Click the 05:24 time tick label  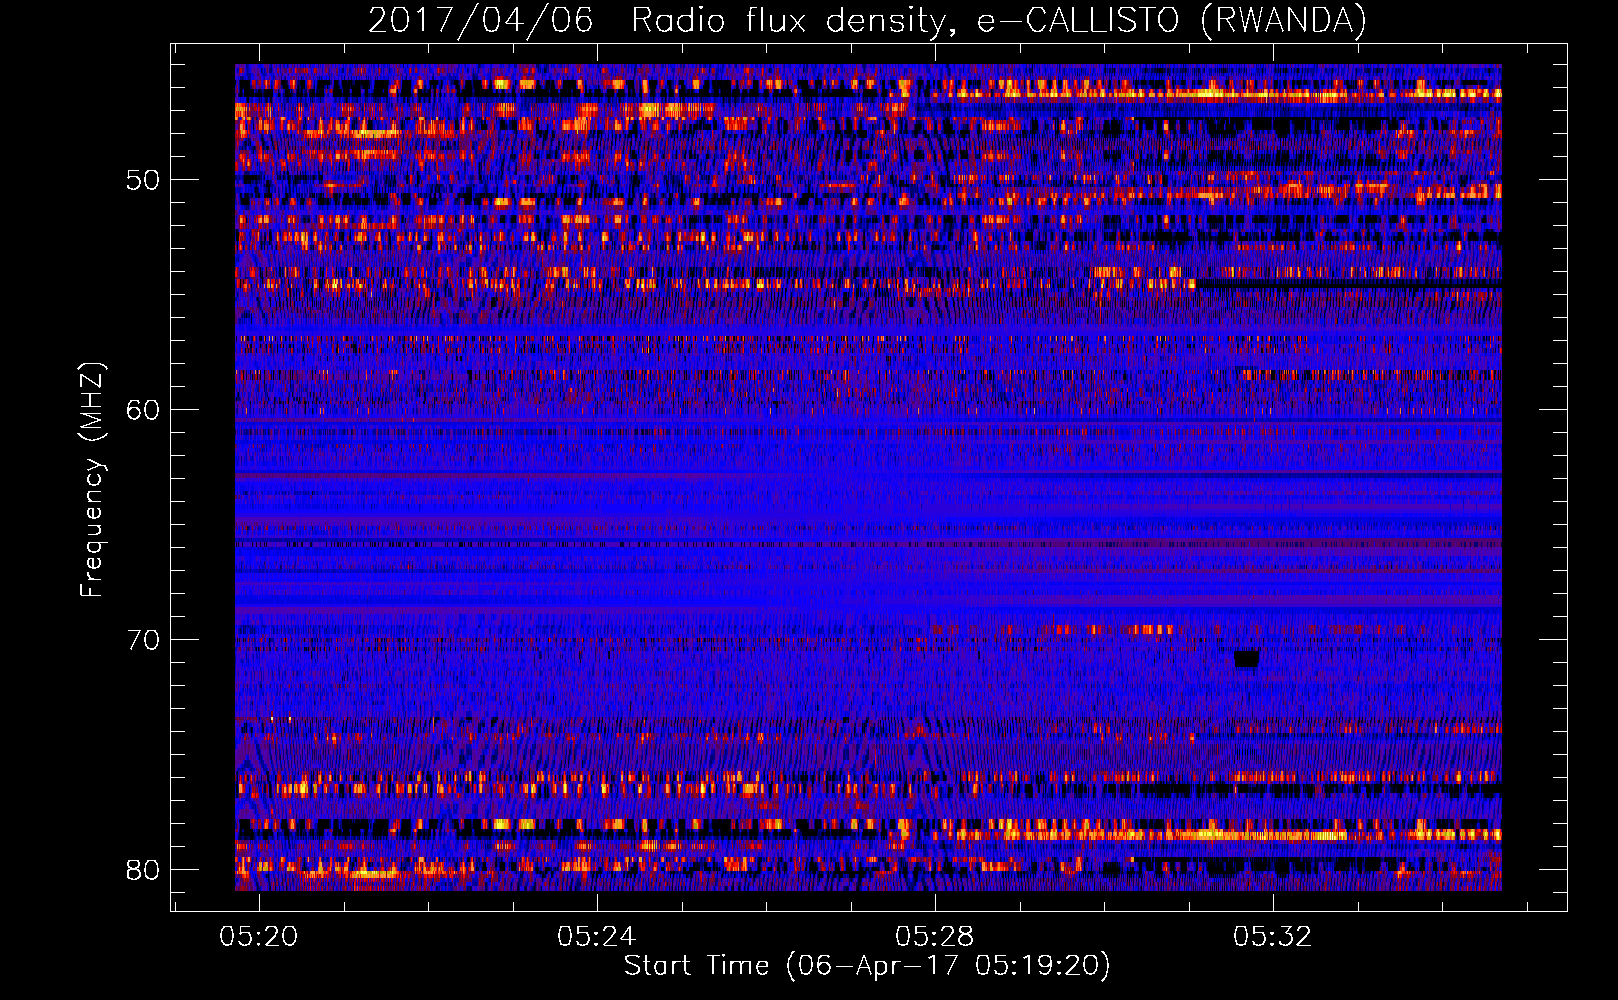pos(597,936)
